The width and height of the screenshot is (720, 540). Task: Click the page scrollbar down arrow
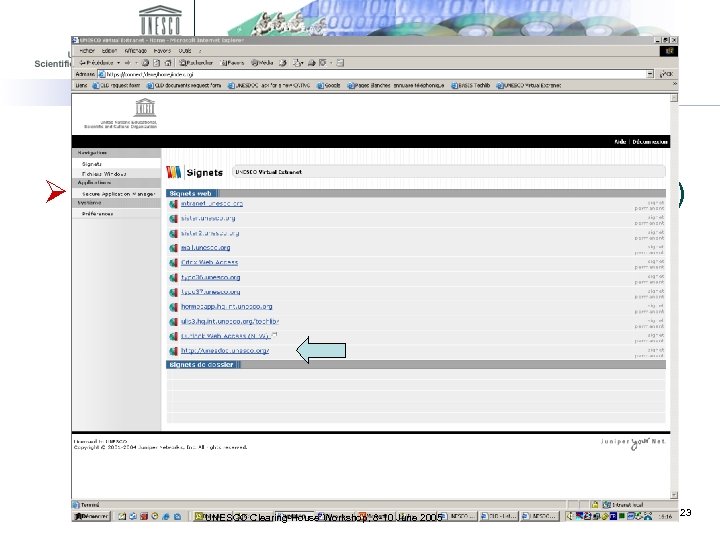674,495
